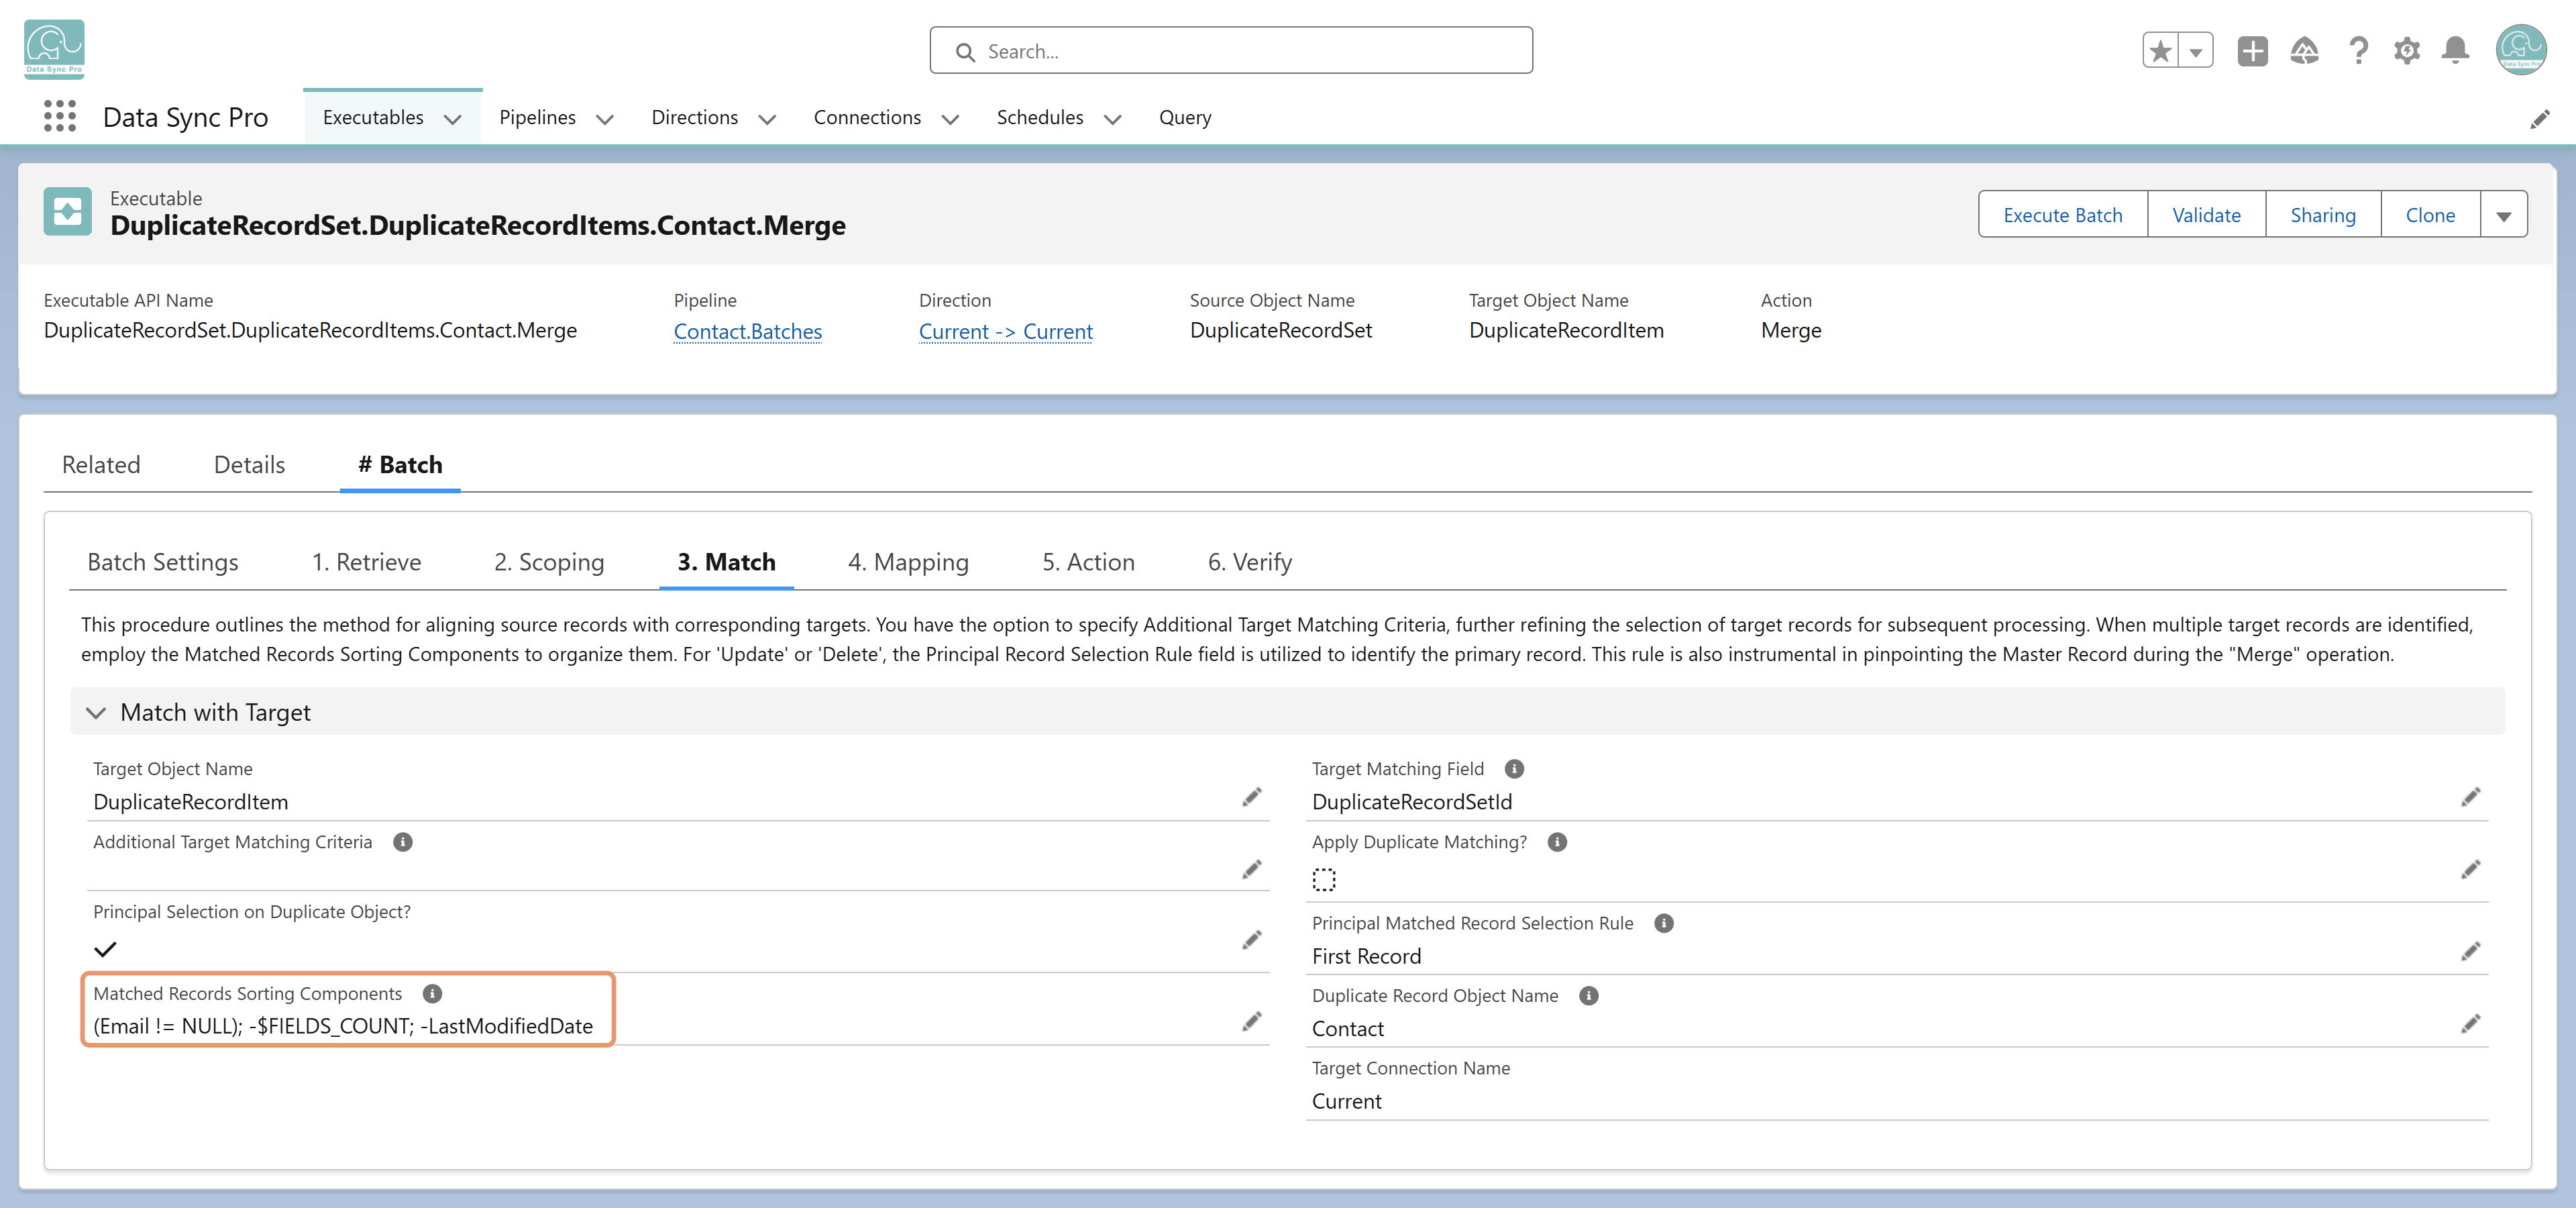Open the Setup gear icon
Image resolution: width=2576 pixels, height=1208 pixels.
click(2406, 50)
